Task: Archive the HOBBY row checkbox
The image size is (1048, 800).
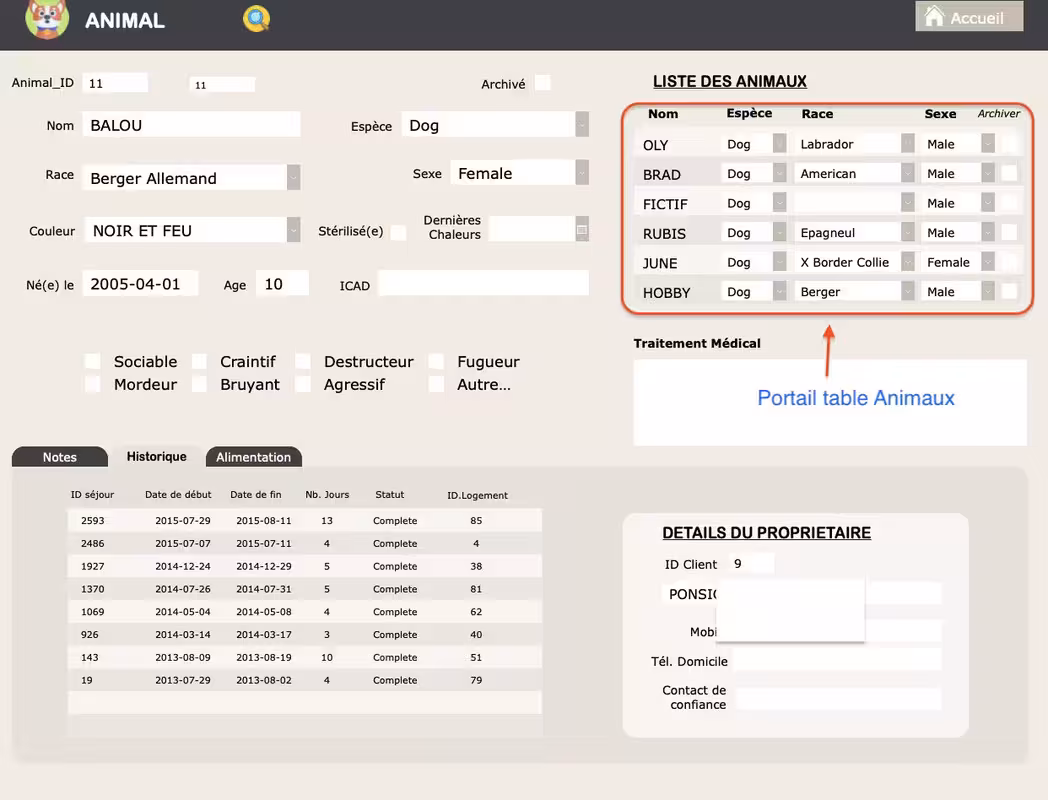Action: point(1009,291)
